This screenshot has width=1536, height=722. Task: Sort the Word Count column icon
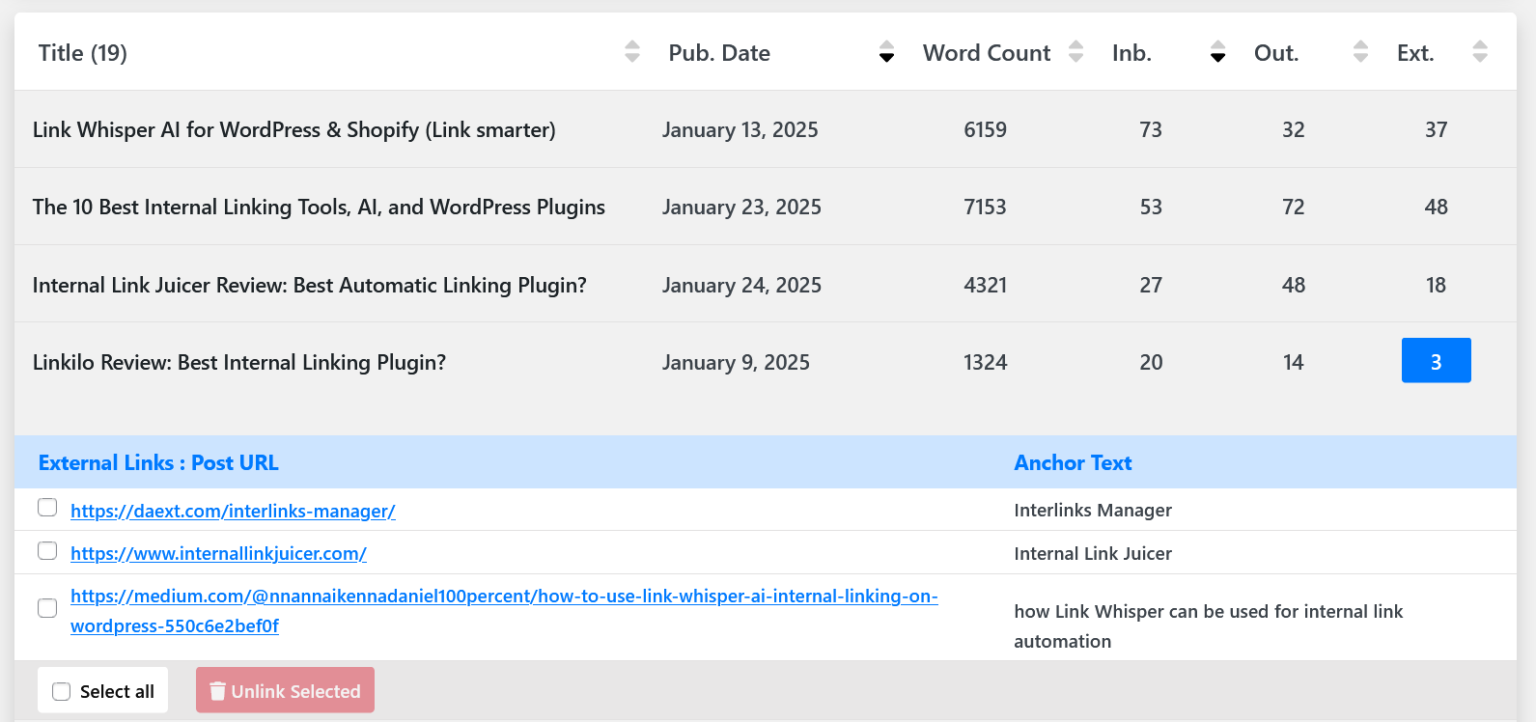click(1075, 52)
